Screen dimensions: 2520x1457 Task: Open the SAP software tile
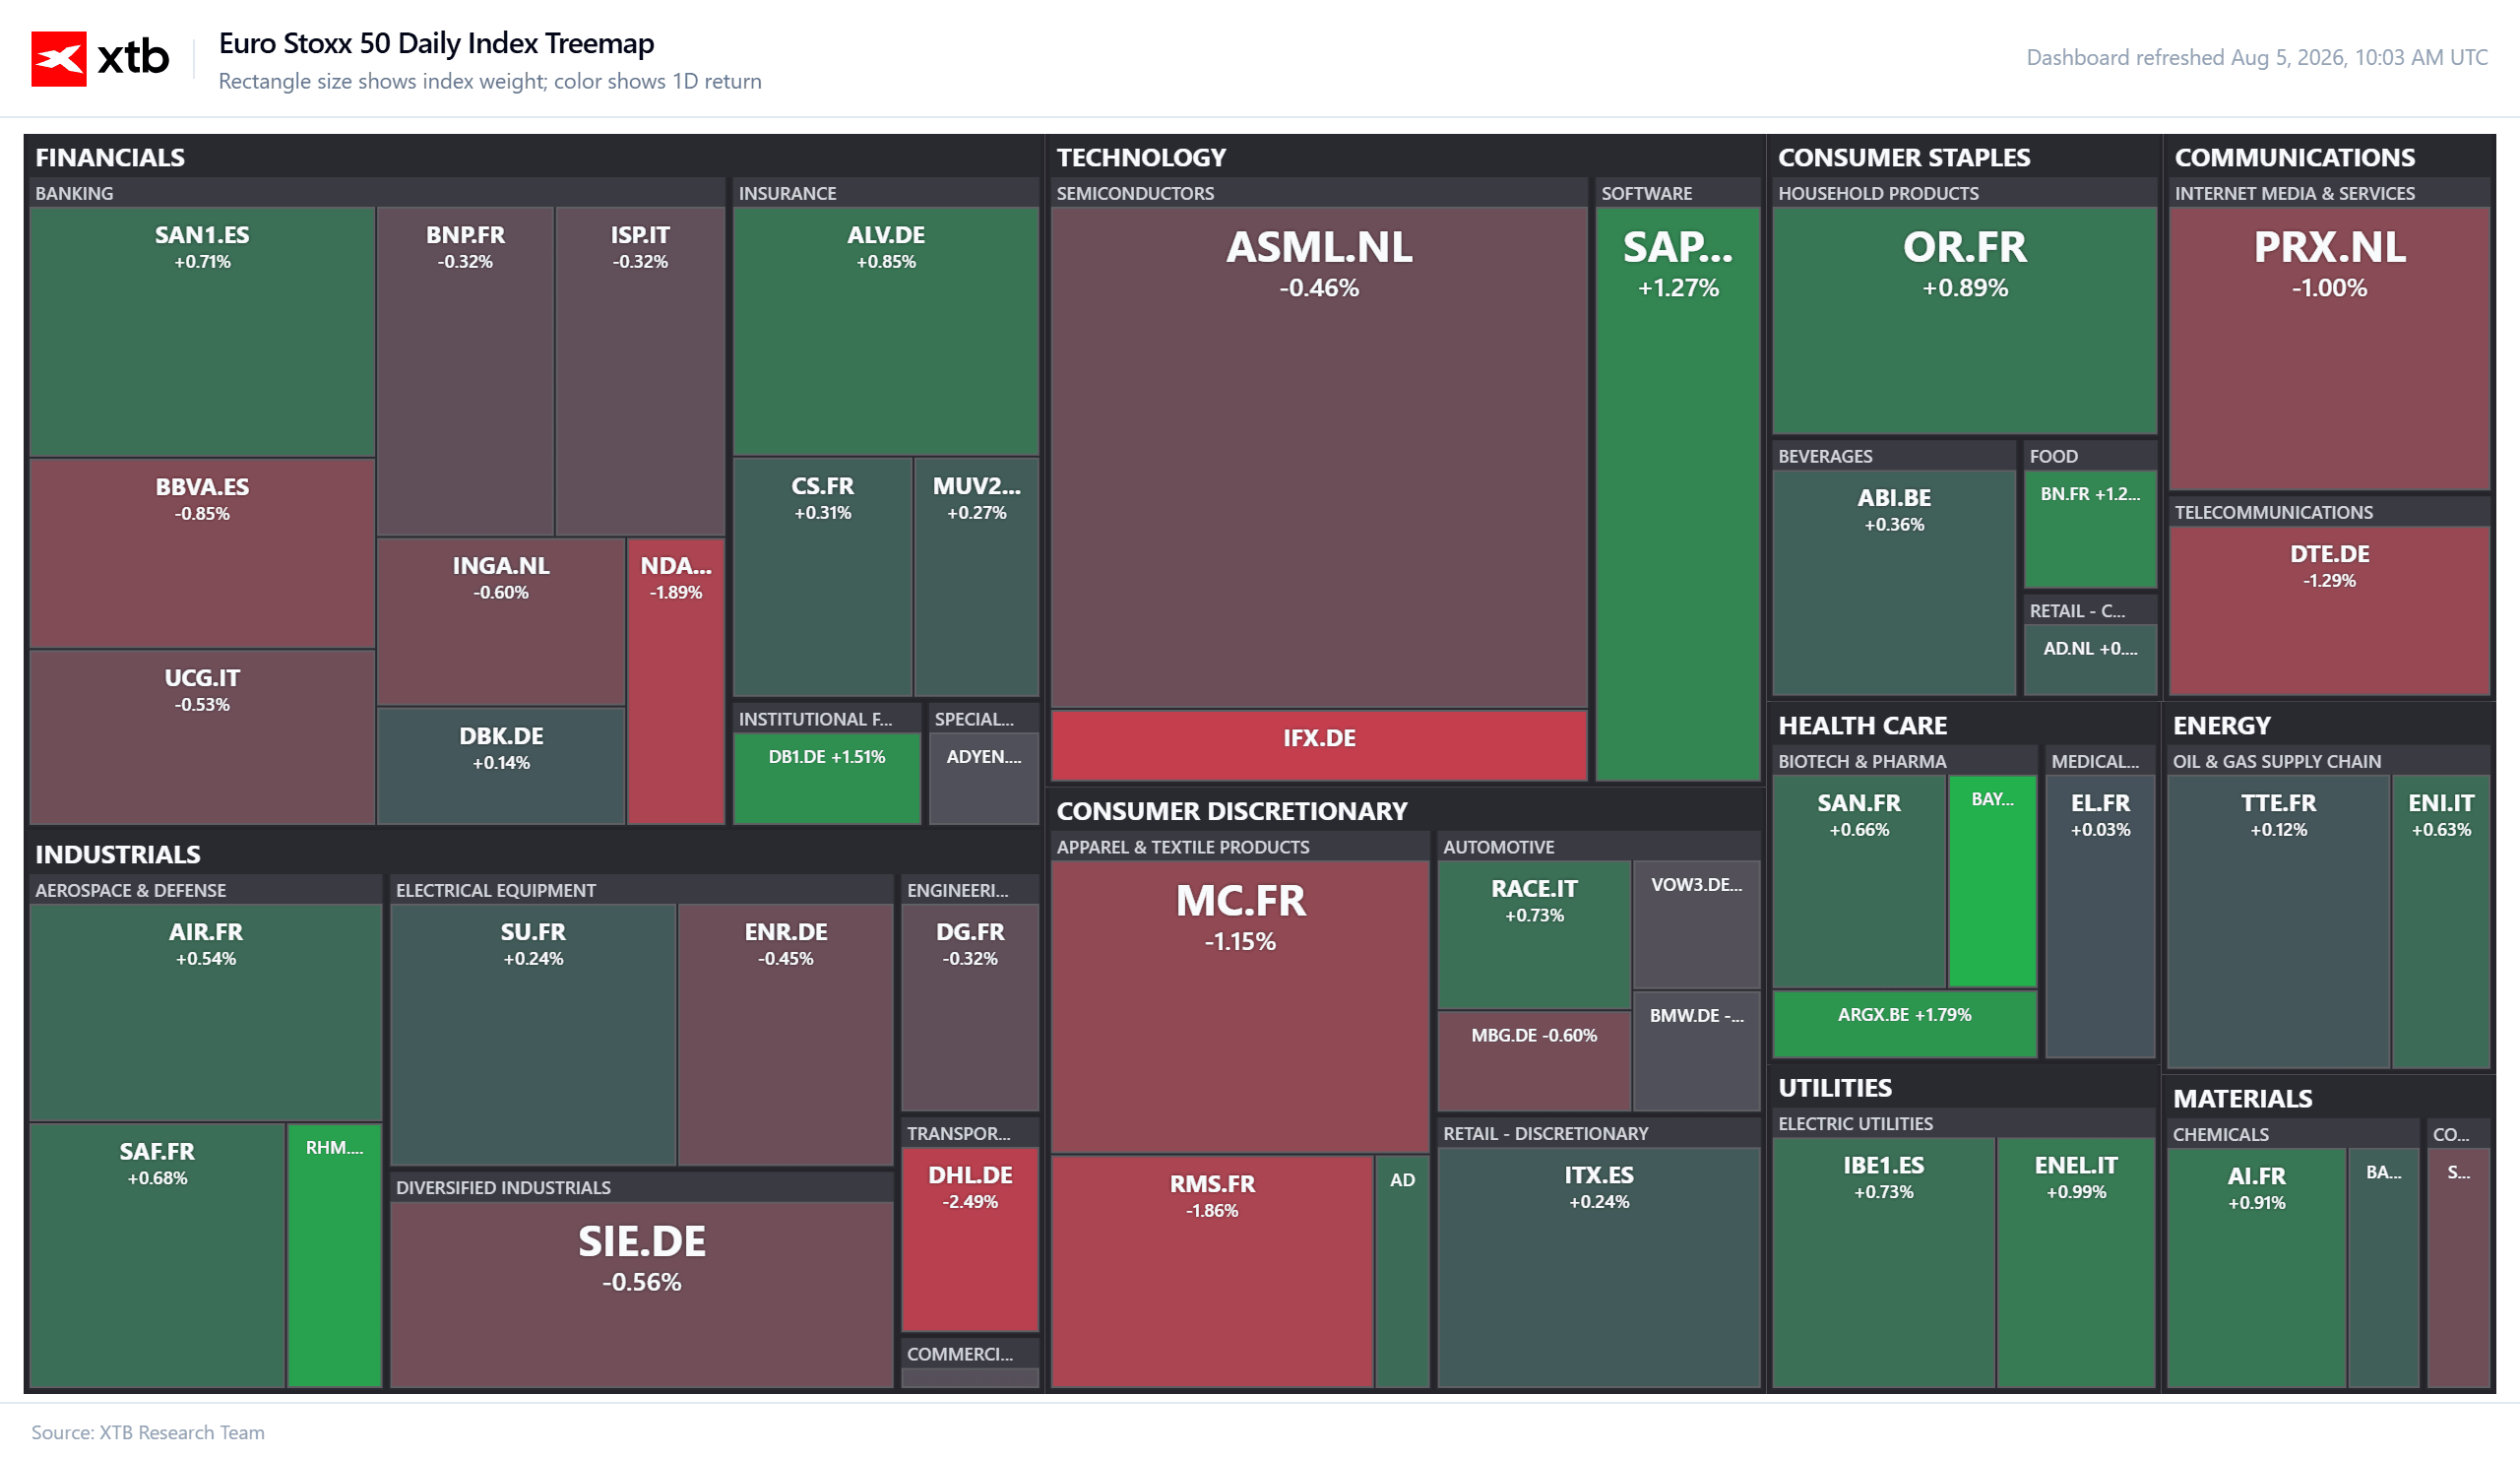coord(1677,493)
